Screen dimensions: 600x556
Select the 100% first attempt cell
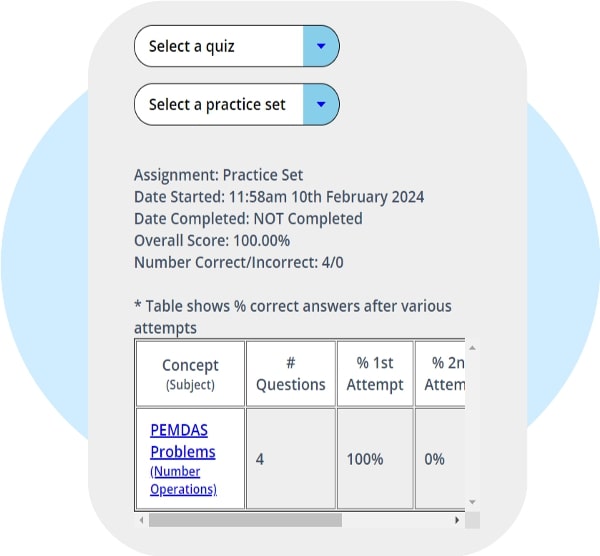tap(365, 459)
